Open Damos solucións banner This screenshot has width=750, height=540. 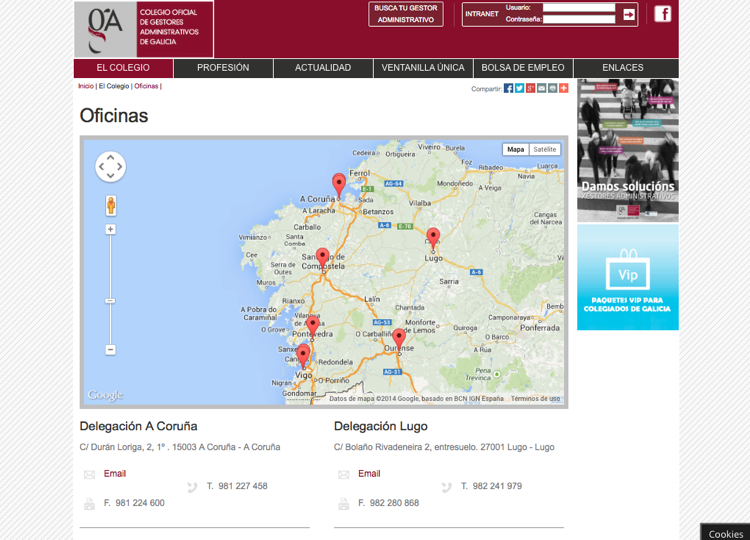[628, 150]
